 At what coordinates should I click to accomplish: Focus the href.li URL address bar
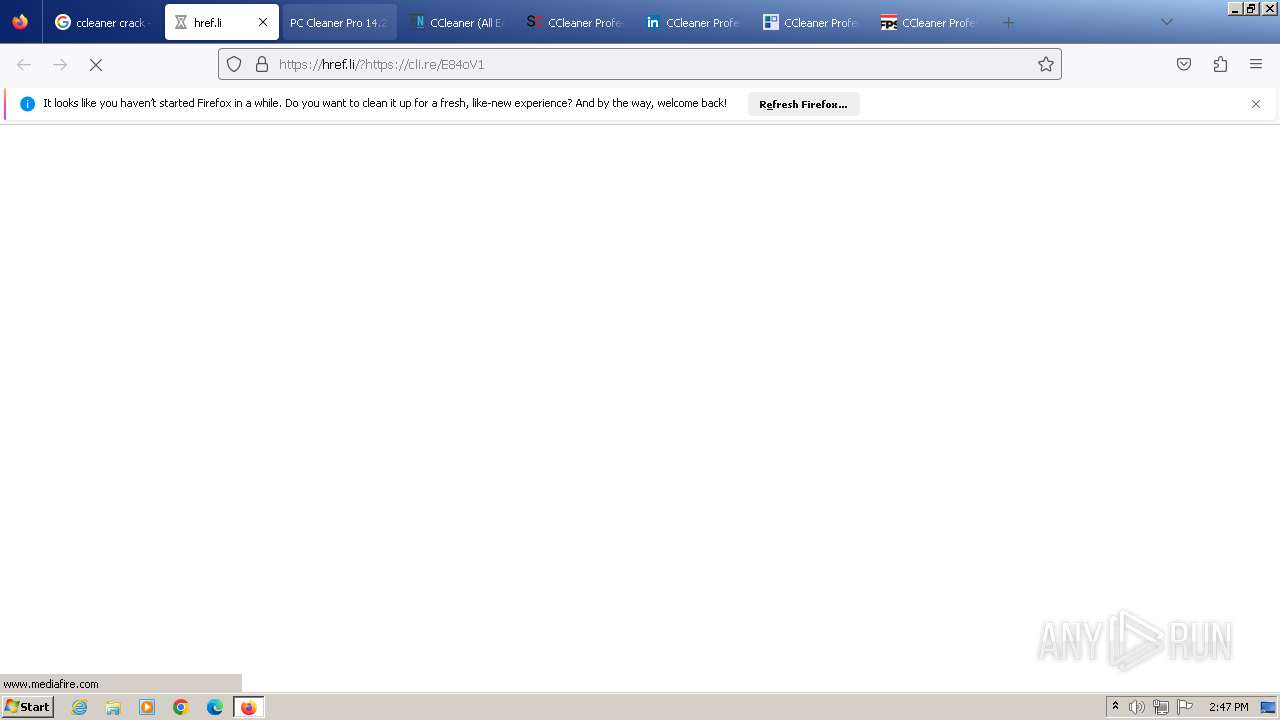pyautogui.click(x=640, y=64)
